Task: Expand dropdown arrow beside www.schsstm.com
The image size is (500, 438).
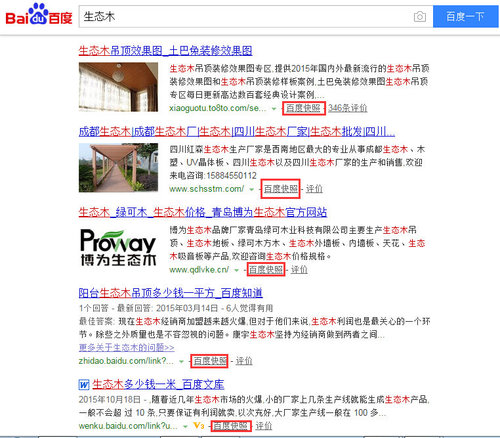Action: (x=252, y=189)
